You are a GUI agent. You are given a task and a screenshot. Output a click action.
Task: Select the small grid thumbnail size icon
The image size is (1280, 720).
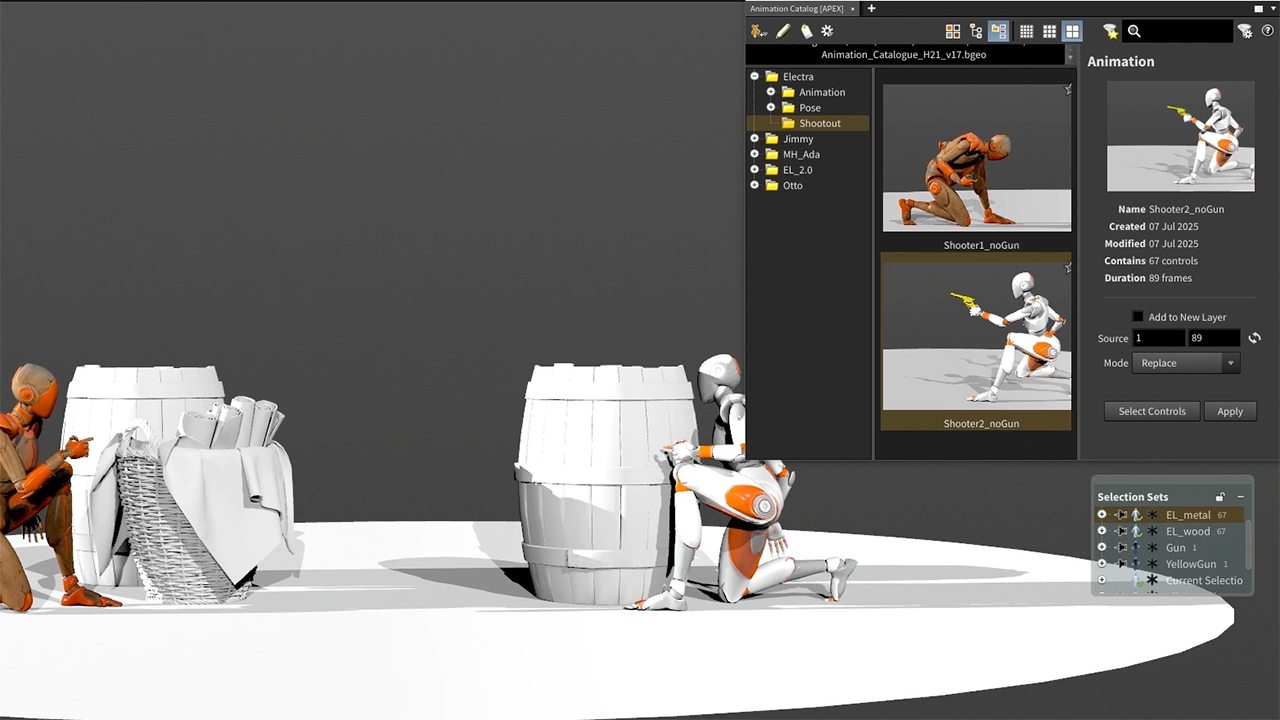point(1026,31)
